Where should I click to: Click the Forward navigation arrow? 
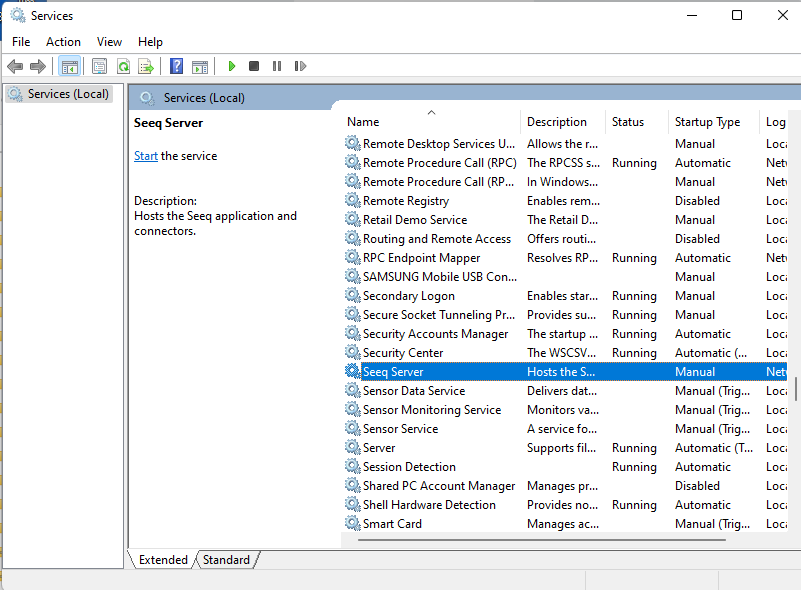pos(38,66)
